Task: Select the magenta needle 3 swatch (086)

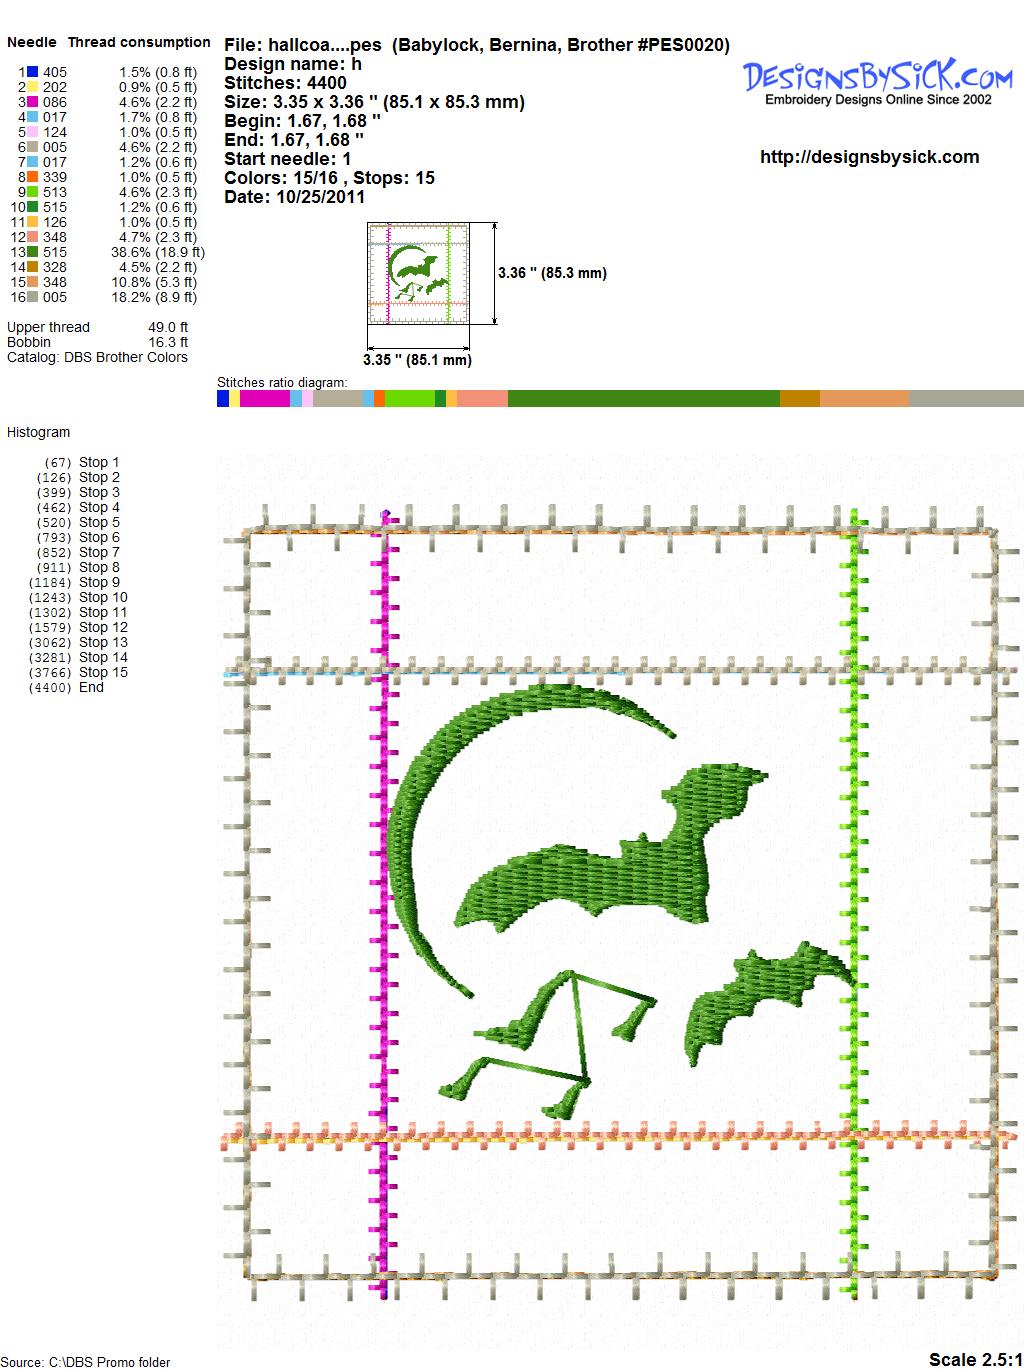Action: click(33, 102)
